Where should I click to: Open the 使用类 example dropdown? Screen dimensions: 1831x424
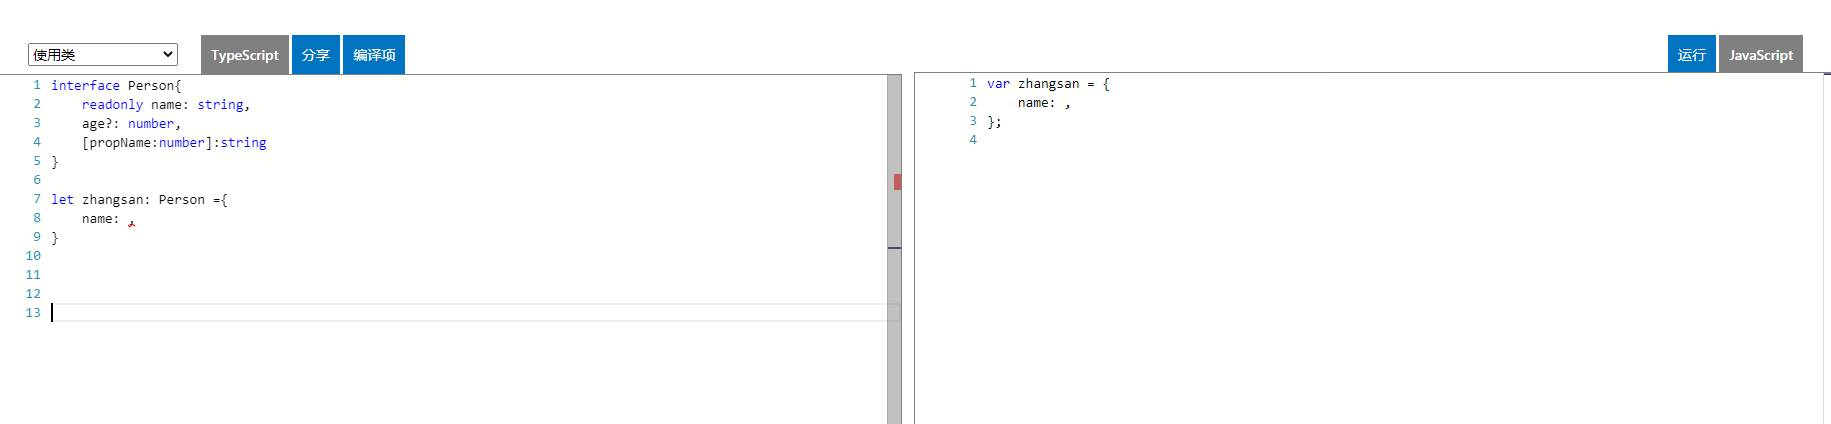pos(103,54)
